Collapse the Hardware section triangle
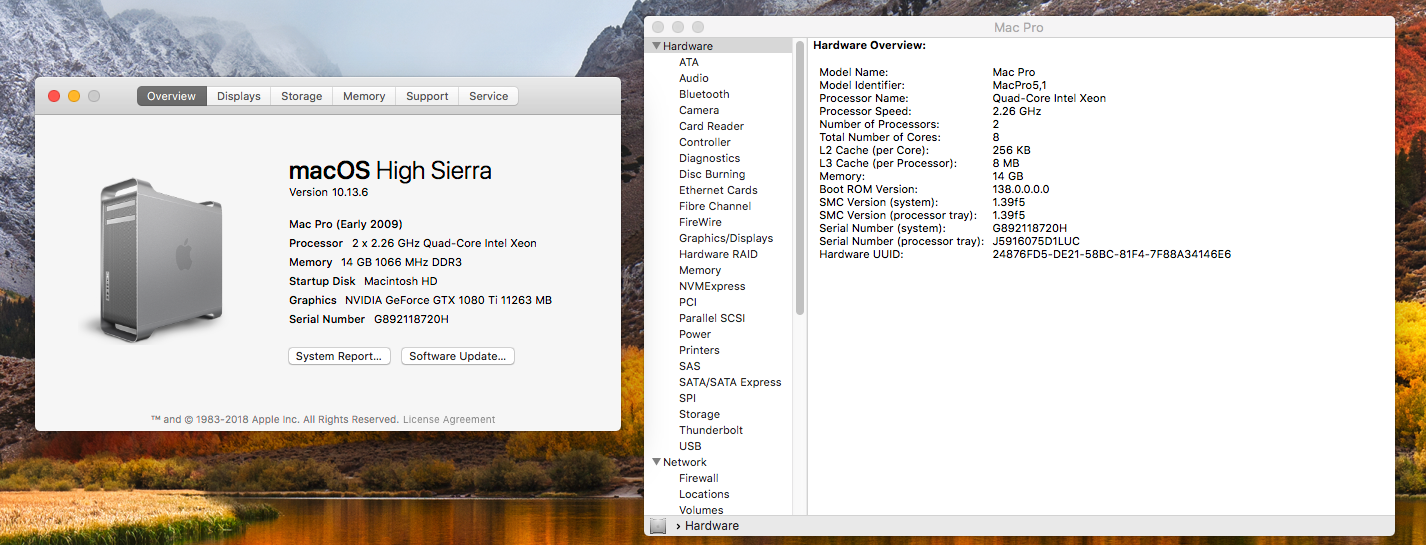 pyautogui.click(x=656, y=46)
